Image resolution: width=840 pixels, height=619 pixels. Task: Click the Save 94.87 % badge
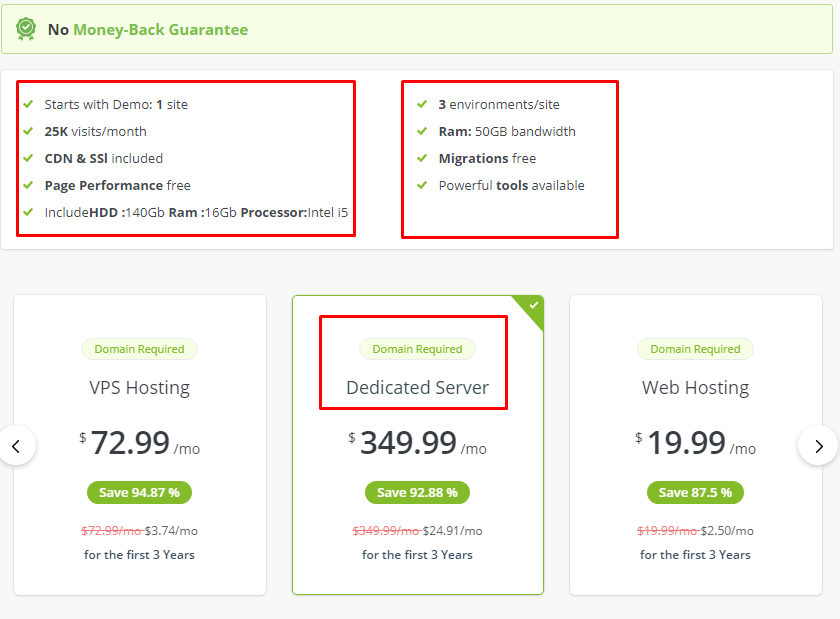click(139, 492)
